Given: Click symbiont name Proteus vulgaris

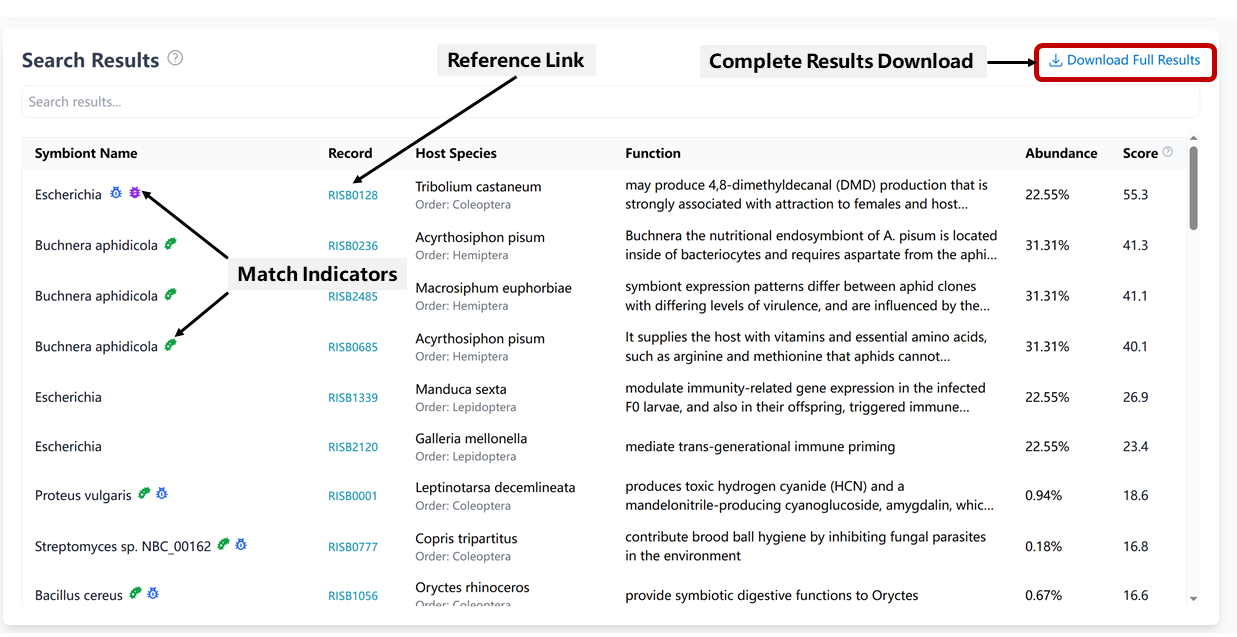Looking at the screenshot, I should click(x=83, y=496).
